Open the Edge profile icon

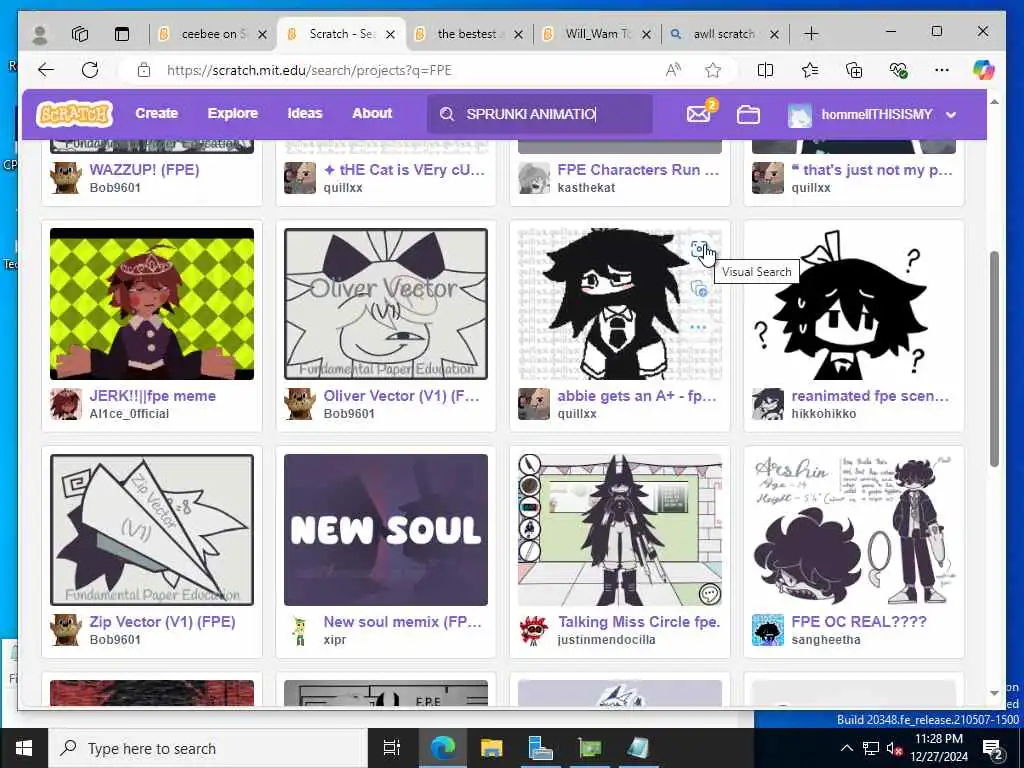coord(40,34)
